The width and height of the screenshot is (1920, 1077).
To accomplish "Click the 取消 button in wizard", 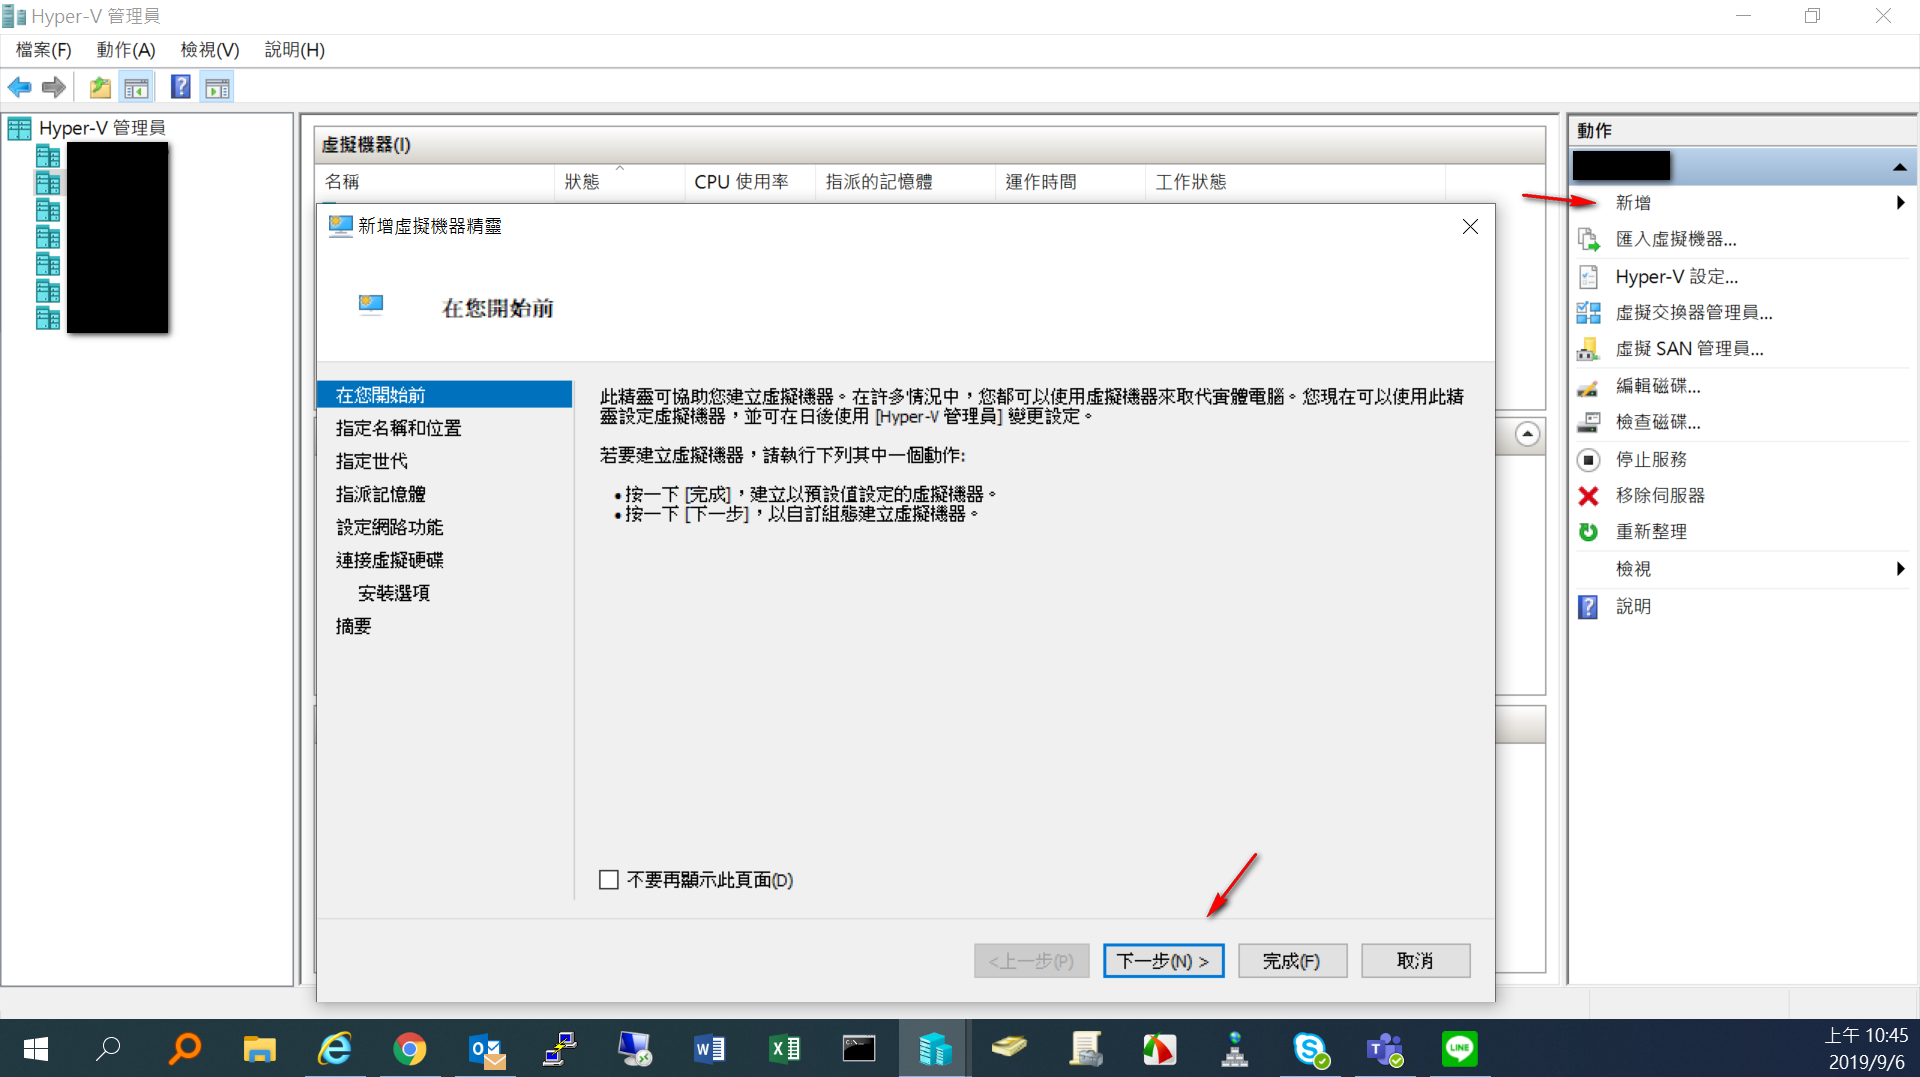I will 1415,961.
